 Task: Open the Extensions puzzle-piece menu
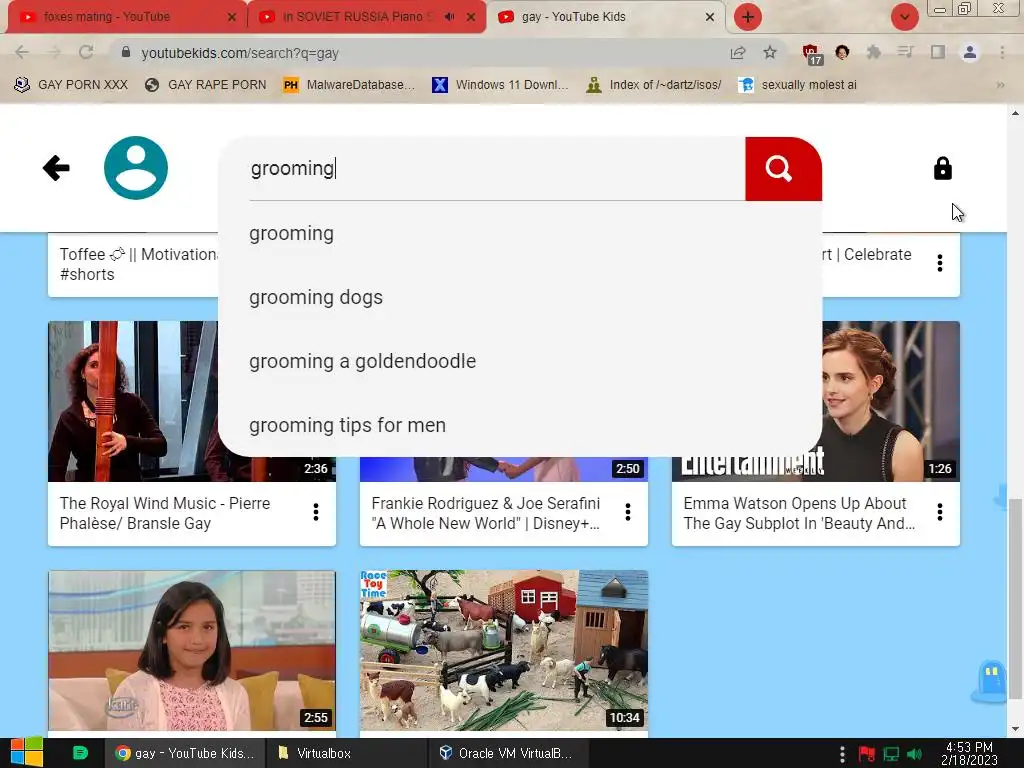[x=873, y=52]
